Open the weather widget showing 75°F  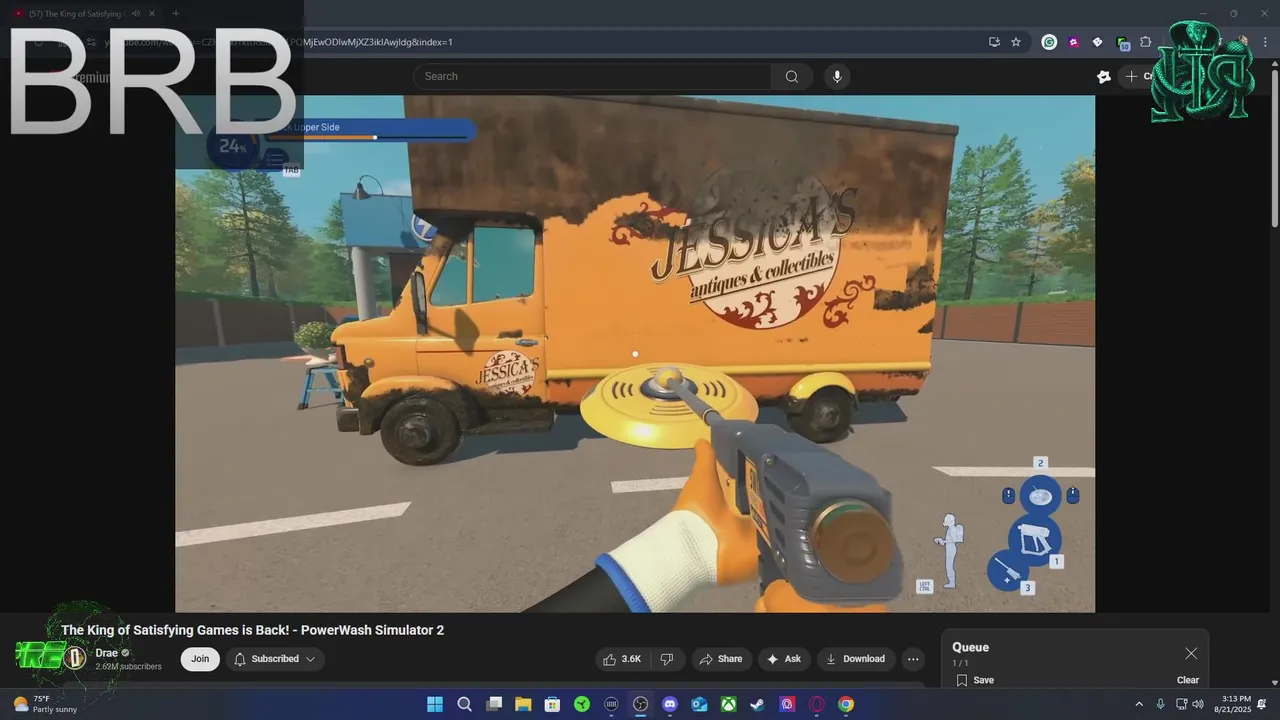pos(44,704)
